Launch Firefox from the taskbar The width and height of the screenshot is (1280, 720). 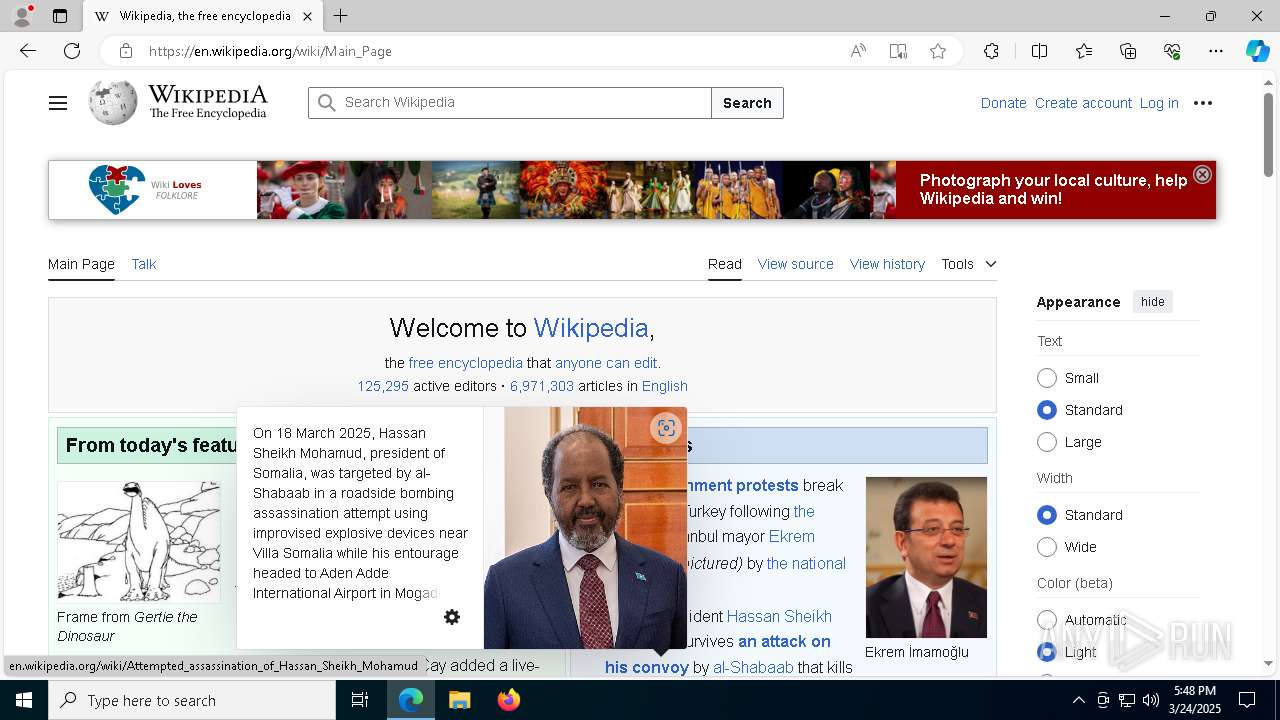point(508,700)
